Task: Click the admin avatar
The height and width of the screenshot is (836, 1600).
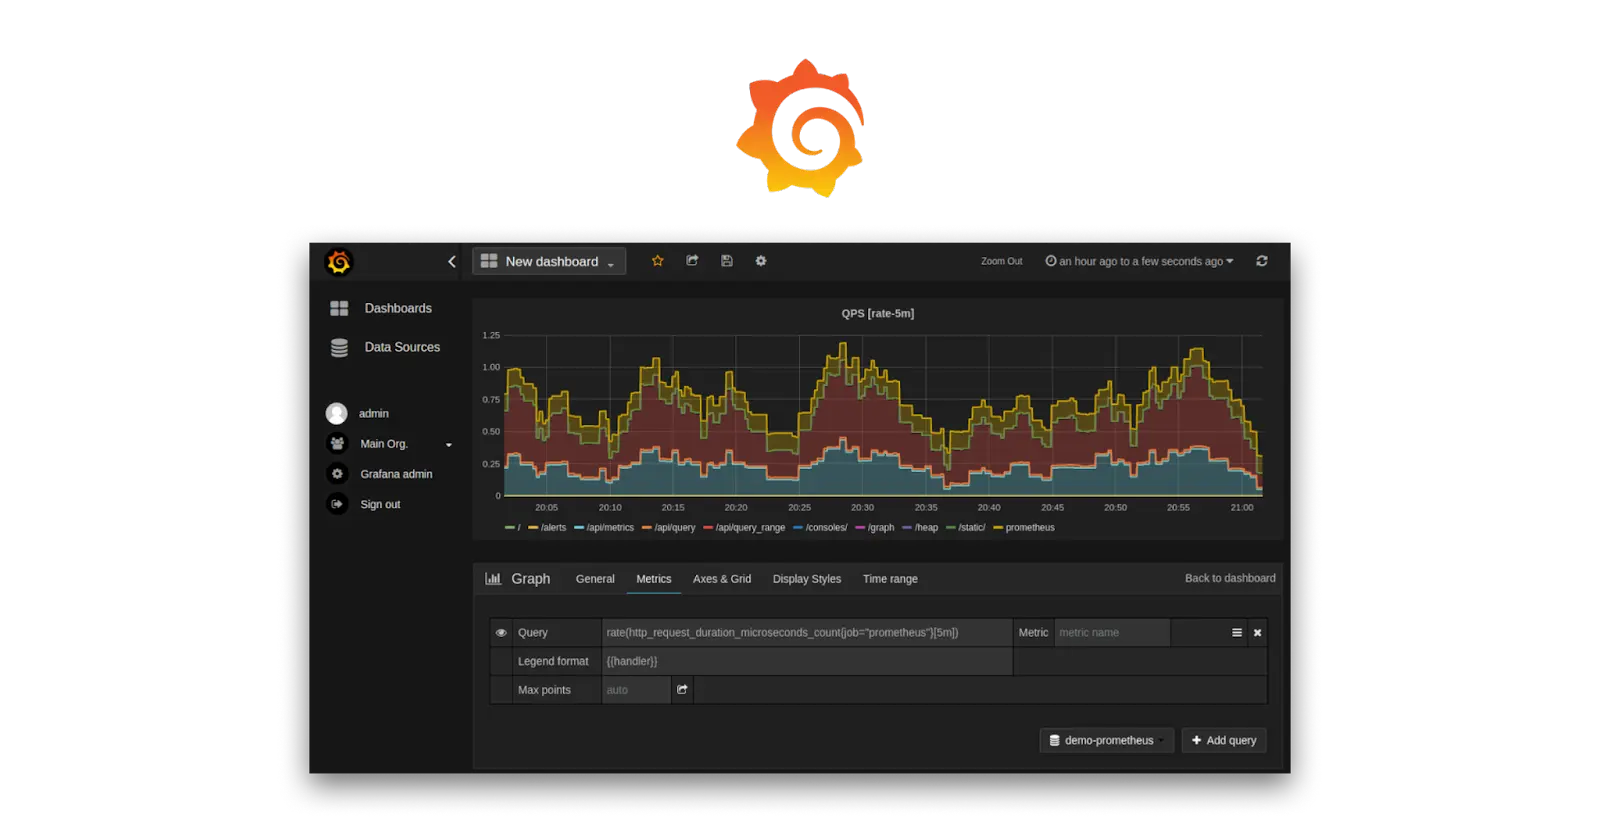Action: (x=337, y=413)
